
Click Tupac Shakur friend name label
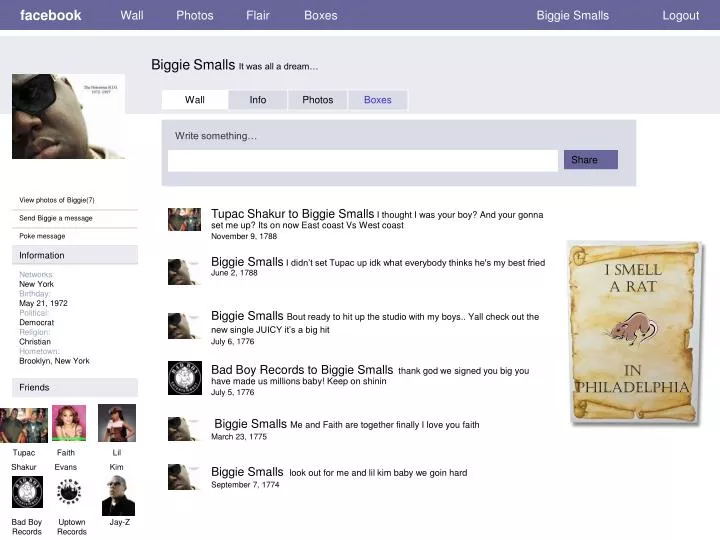tap(24, 460)
